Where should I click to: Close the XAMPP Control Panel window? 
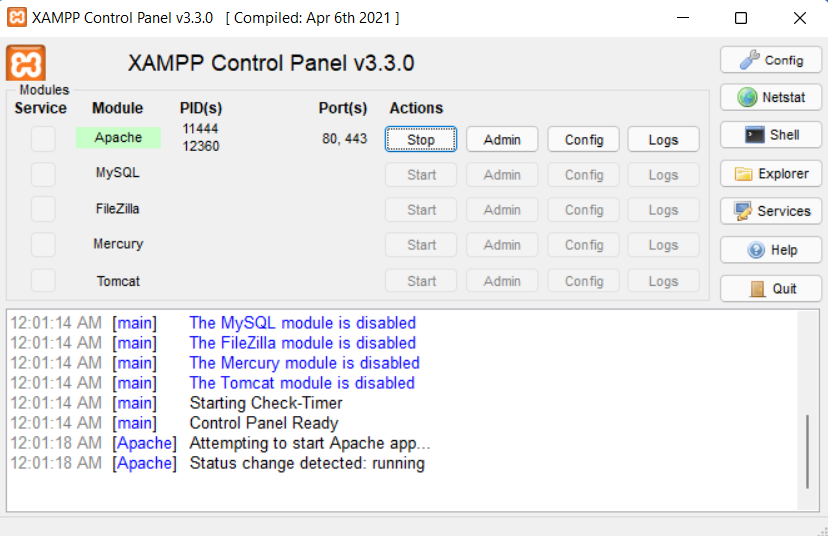(x=799, y=18)
